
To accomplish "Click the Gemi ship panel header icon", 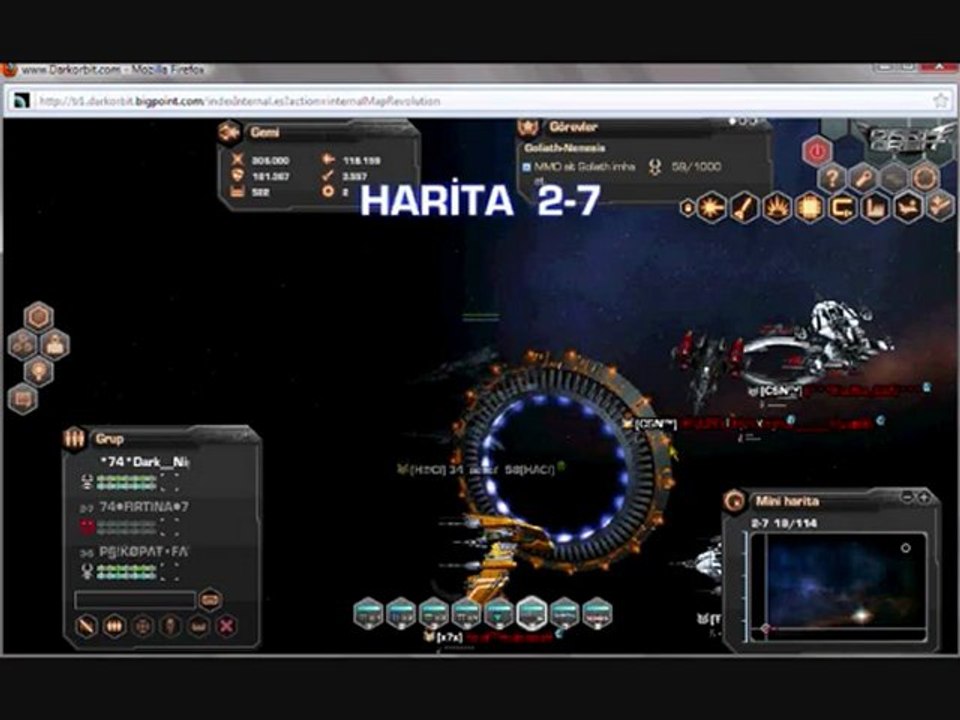I will pos(230,132).
